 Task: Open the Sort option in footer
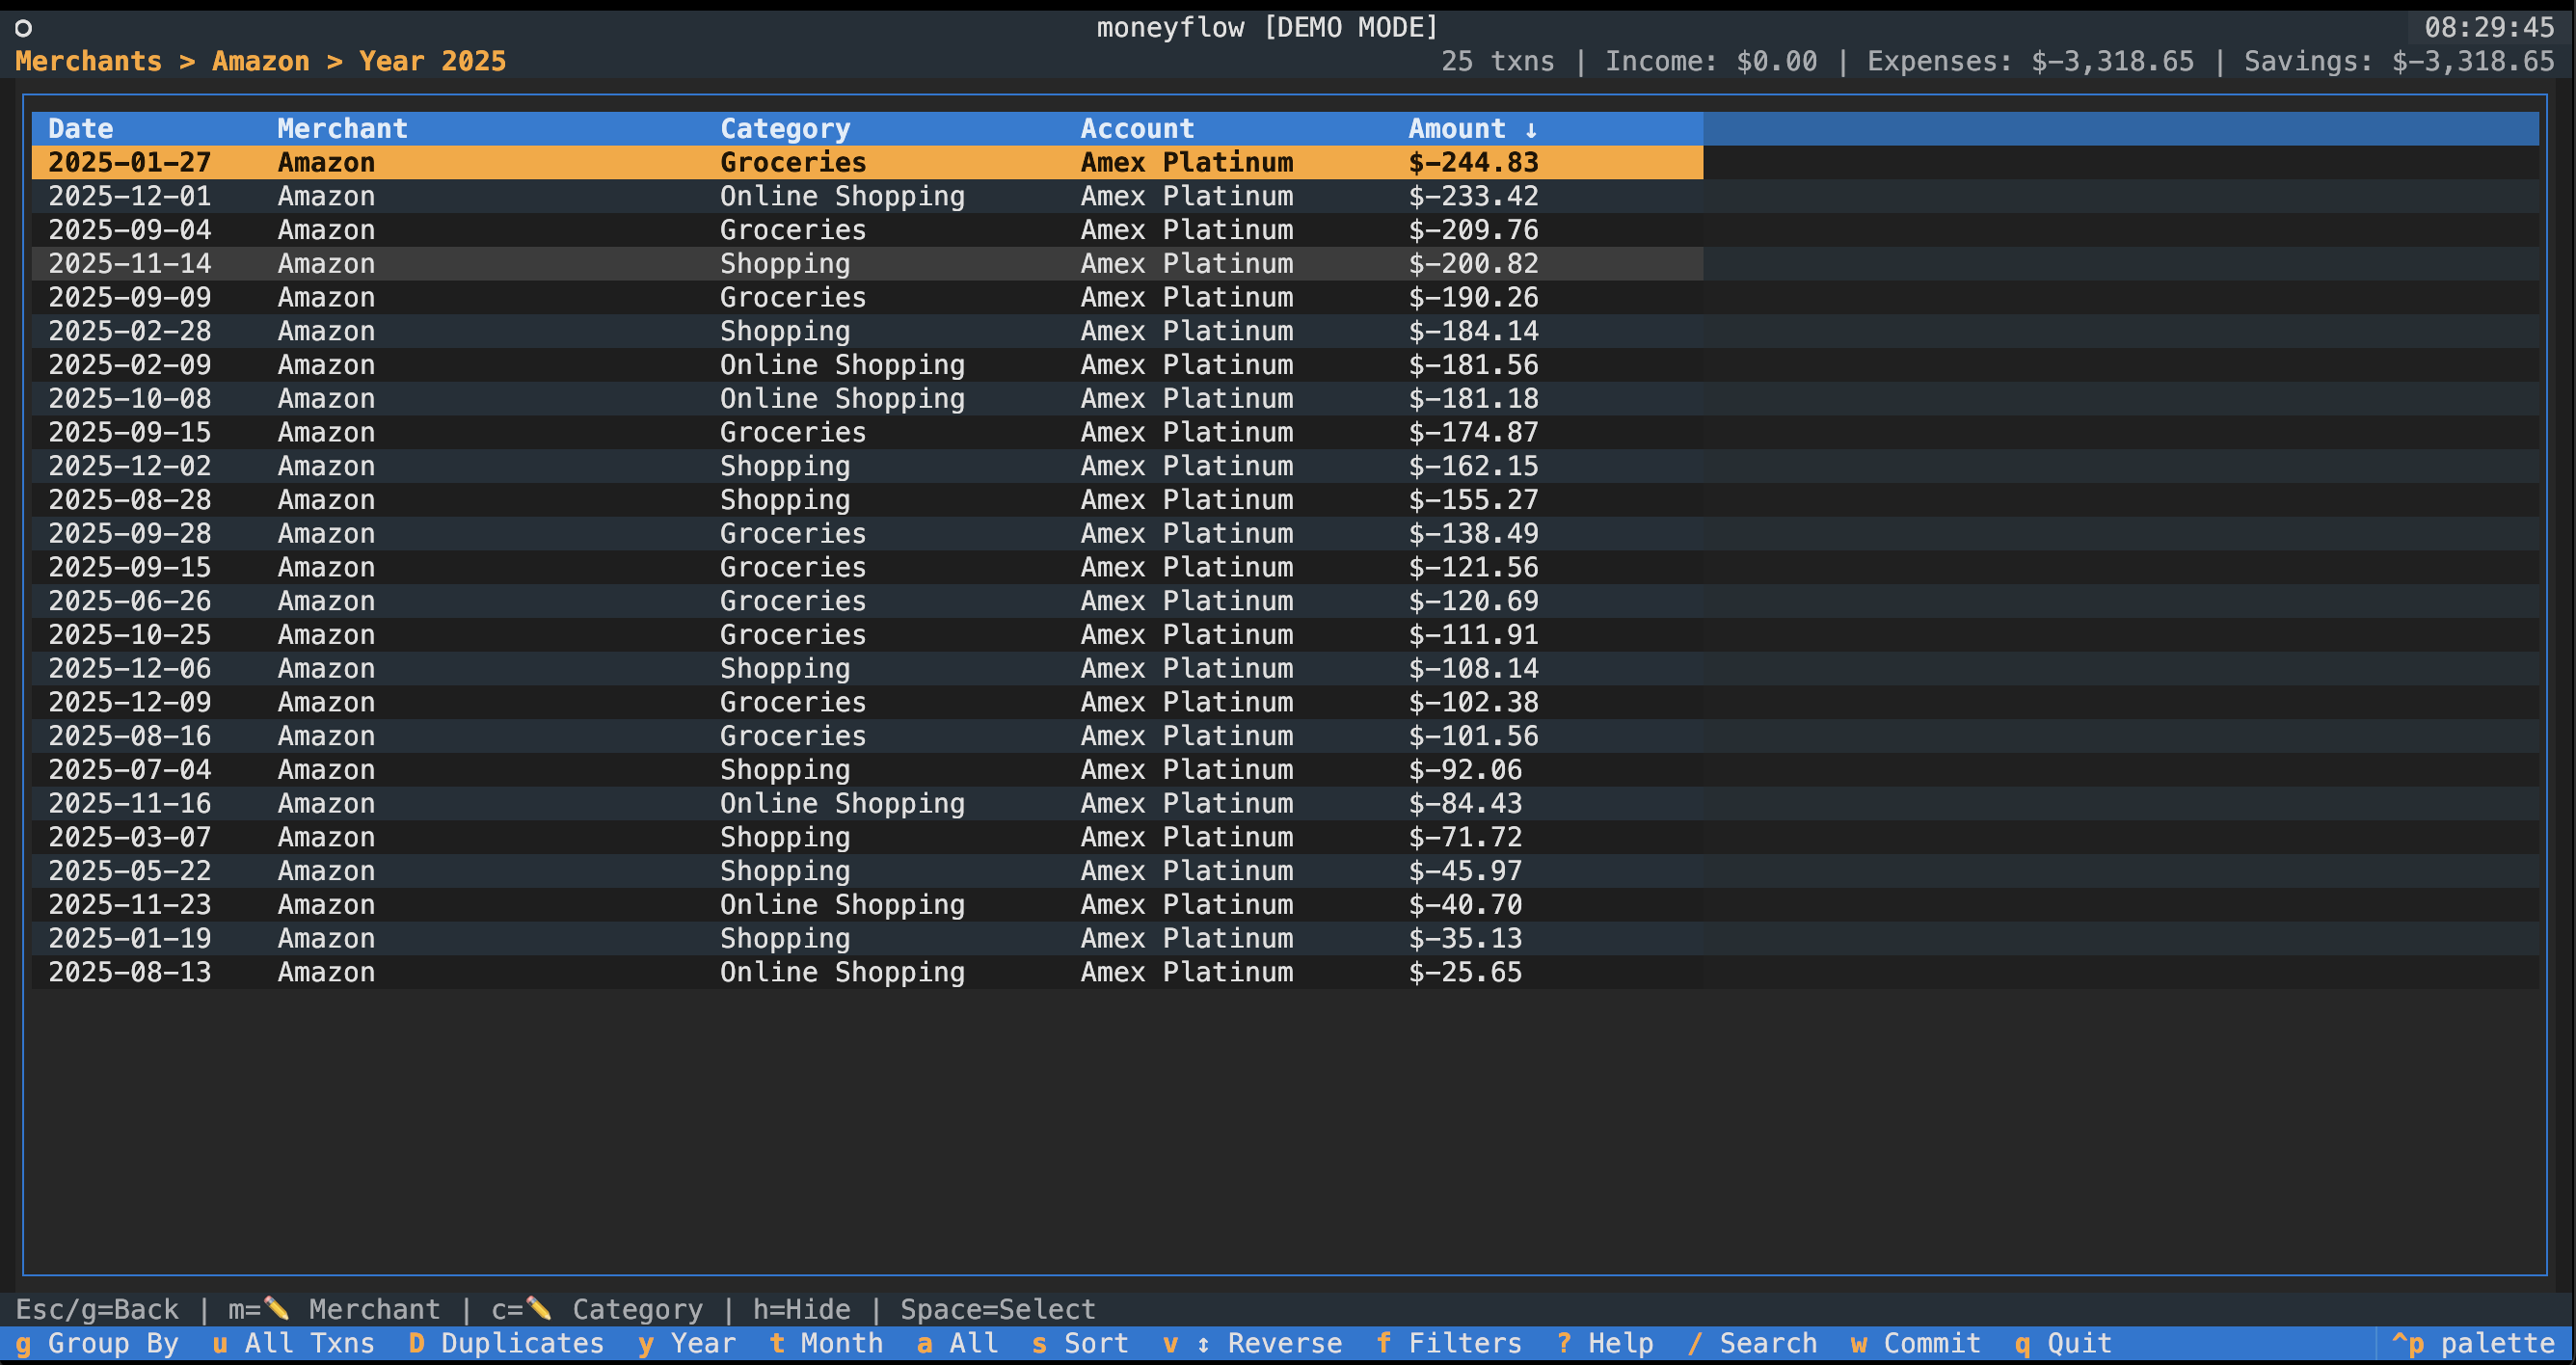[x=1080, y=1343]
